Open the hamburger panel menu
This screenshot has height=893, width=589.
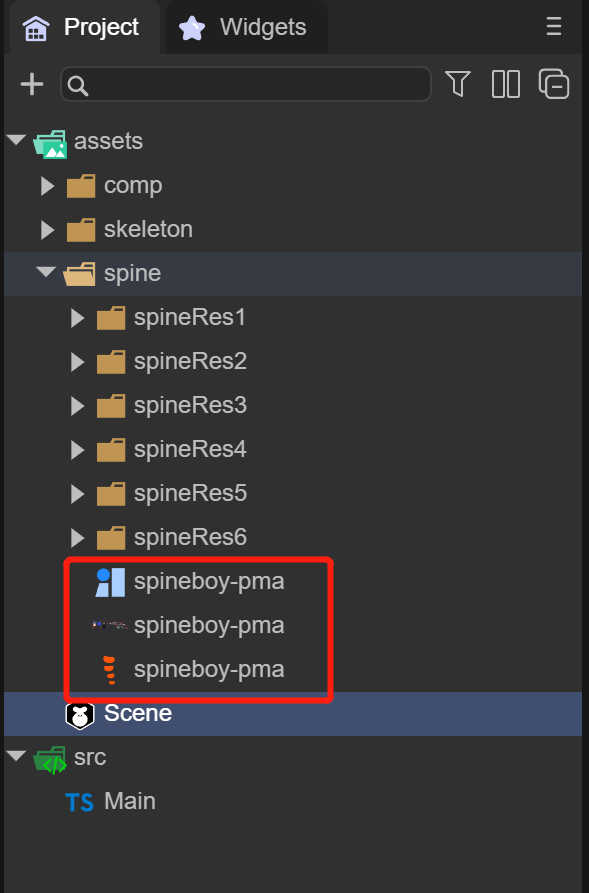(x=554, y=26)
